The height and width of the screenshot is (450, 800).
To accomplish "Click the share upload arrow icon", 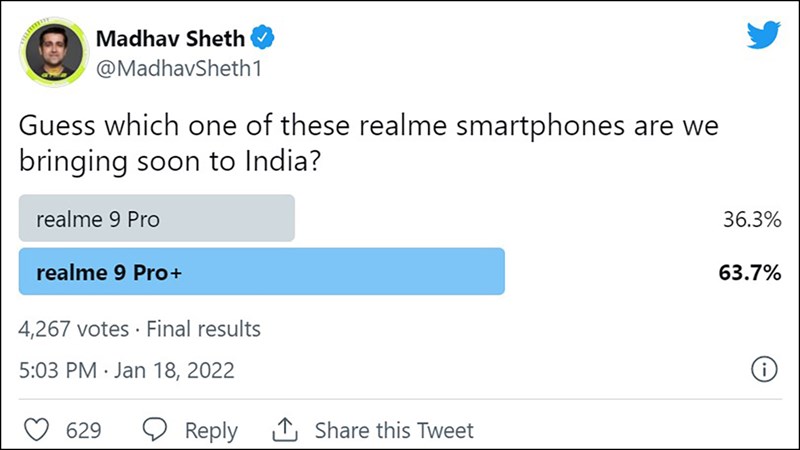I will click(x=286, y=430).
